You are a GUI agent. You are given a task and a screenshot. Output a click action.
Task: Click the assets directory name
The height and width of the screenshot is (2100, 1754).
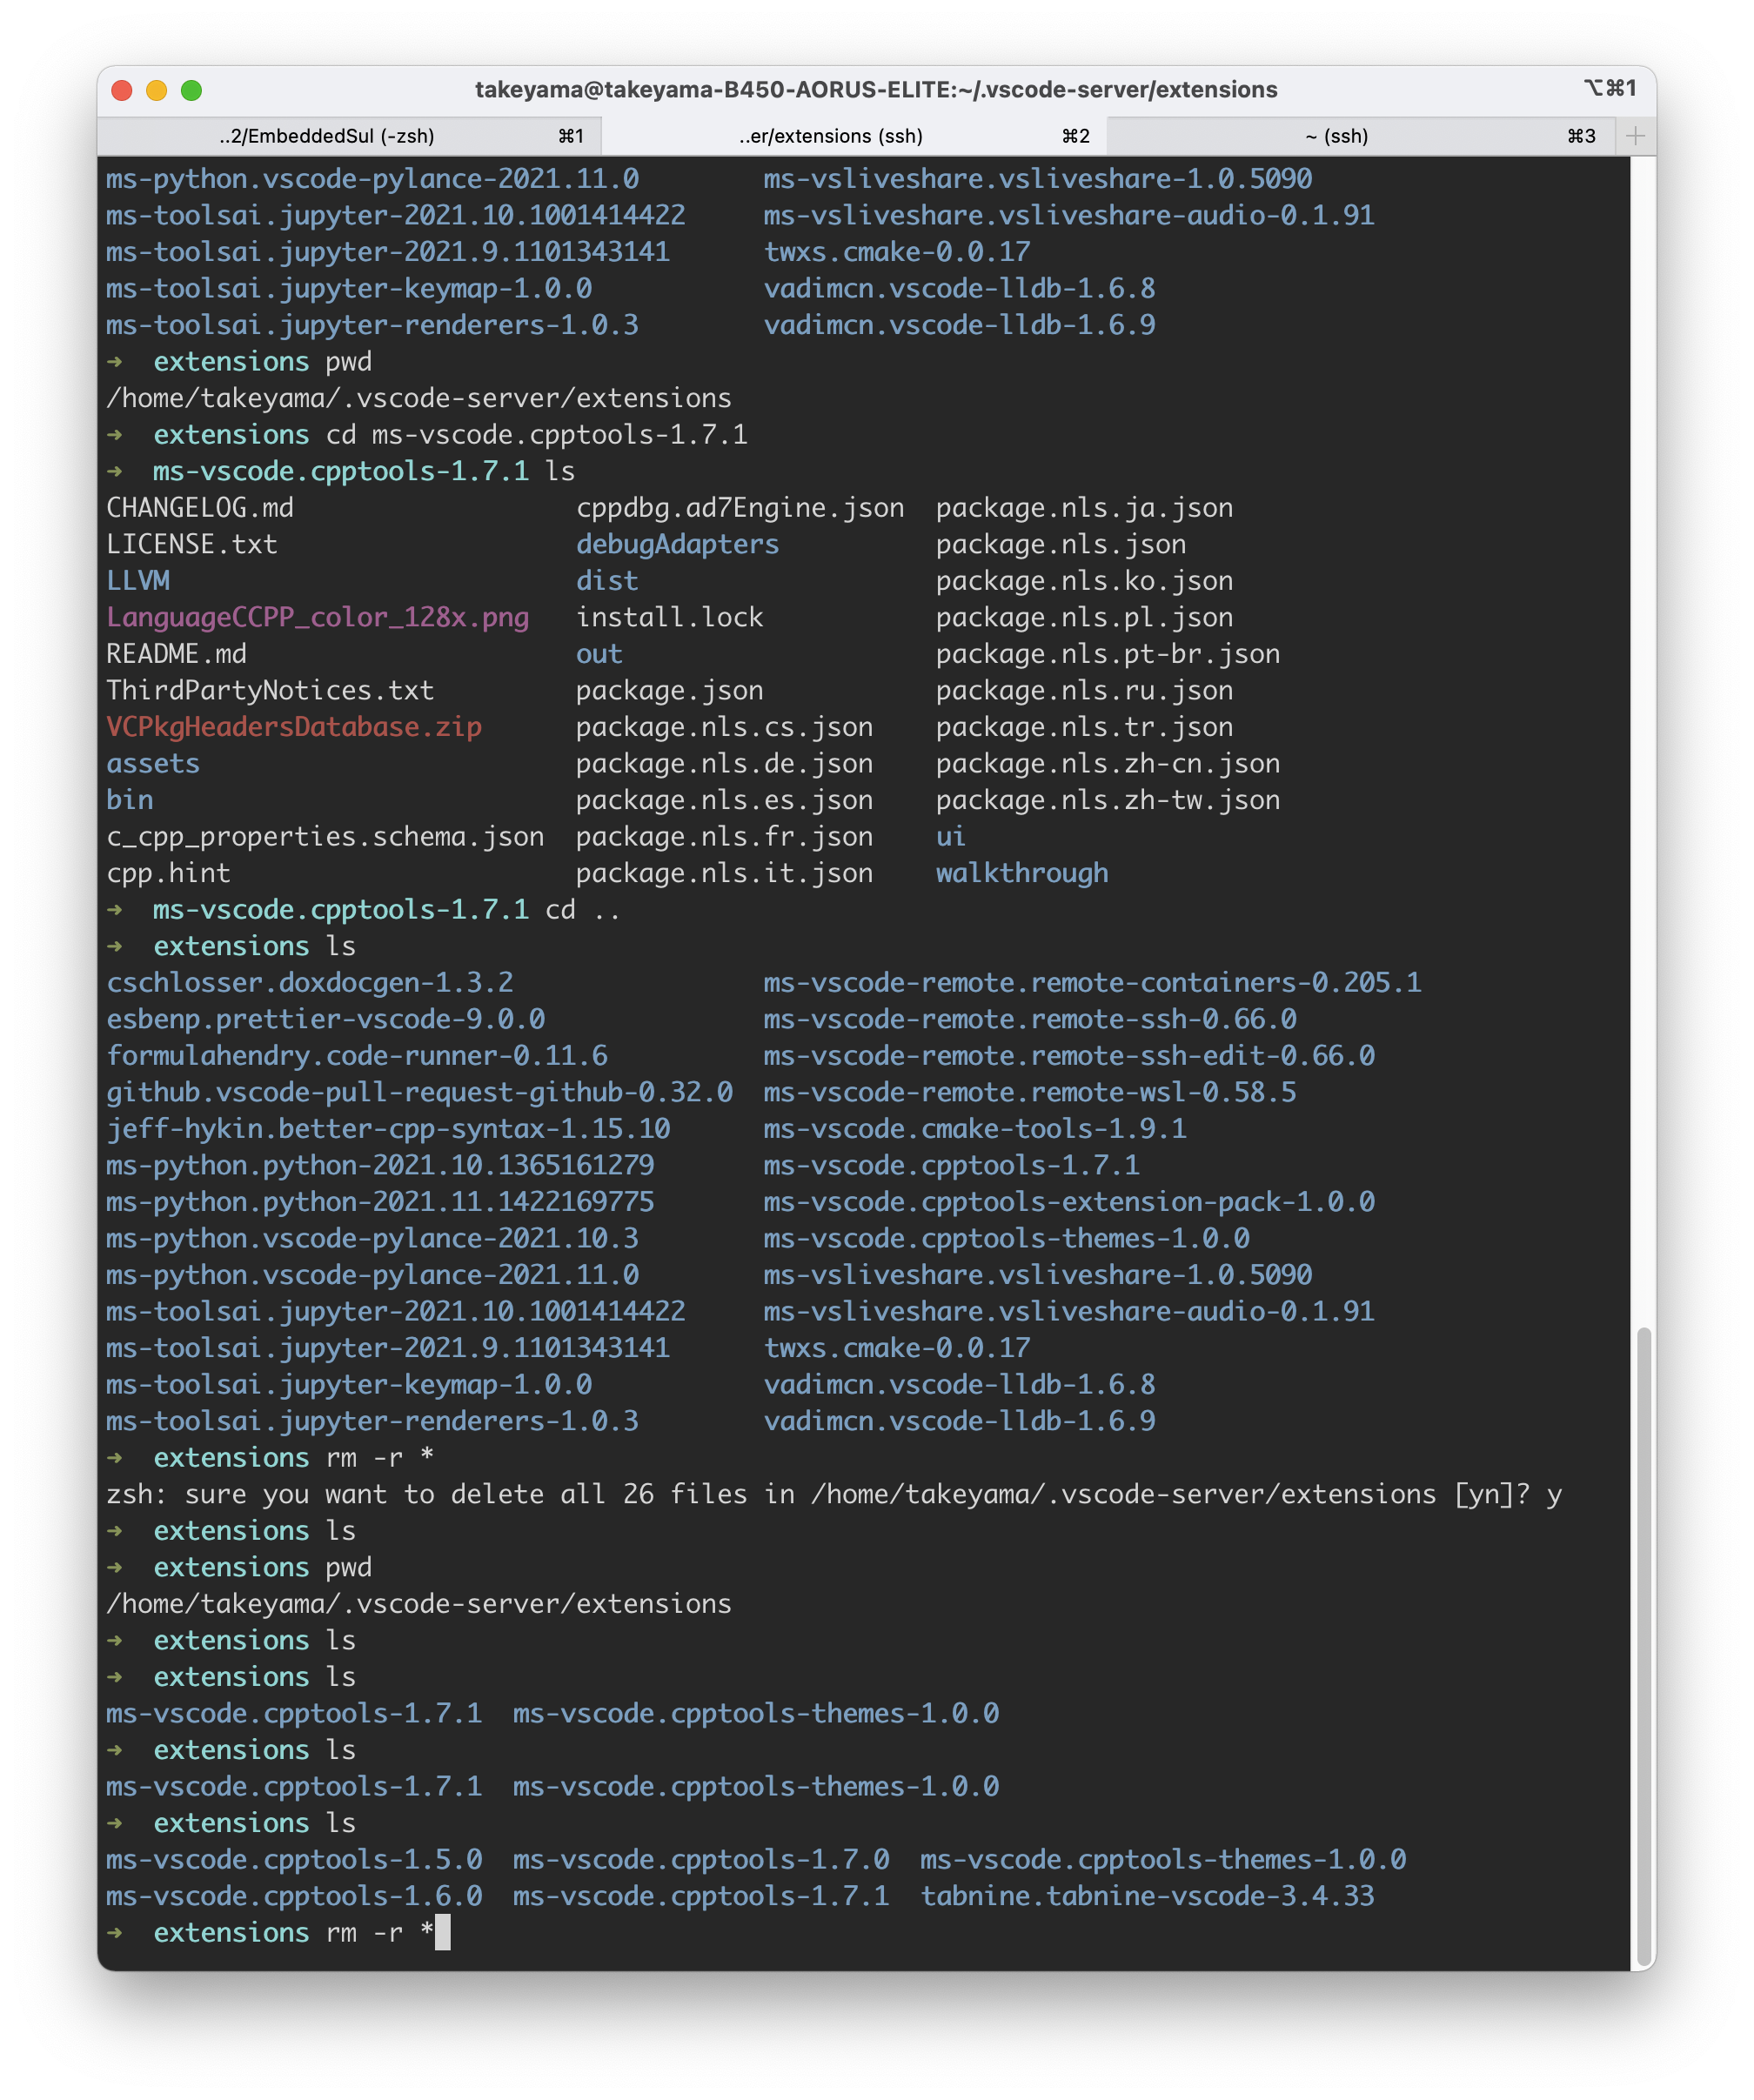click(x=153, y=763)
